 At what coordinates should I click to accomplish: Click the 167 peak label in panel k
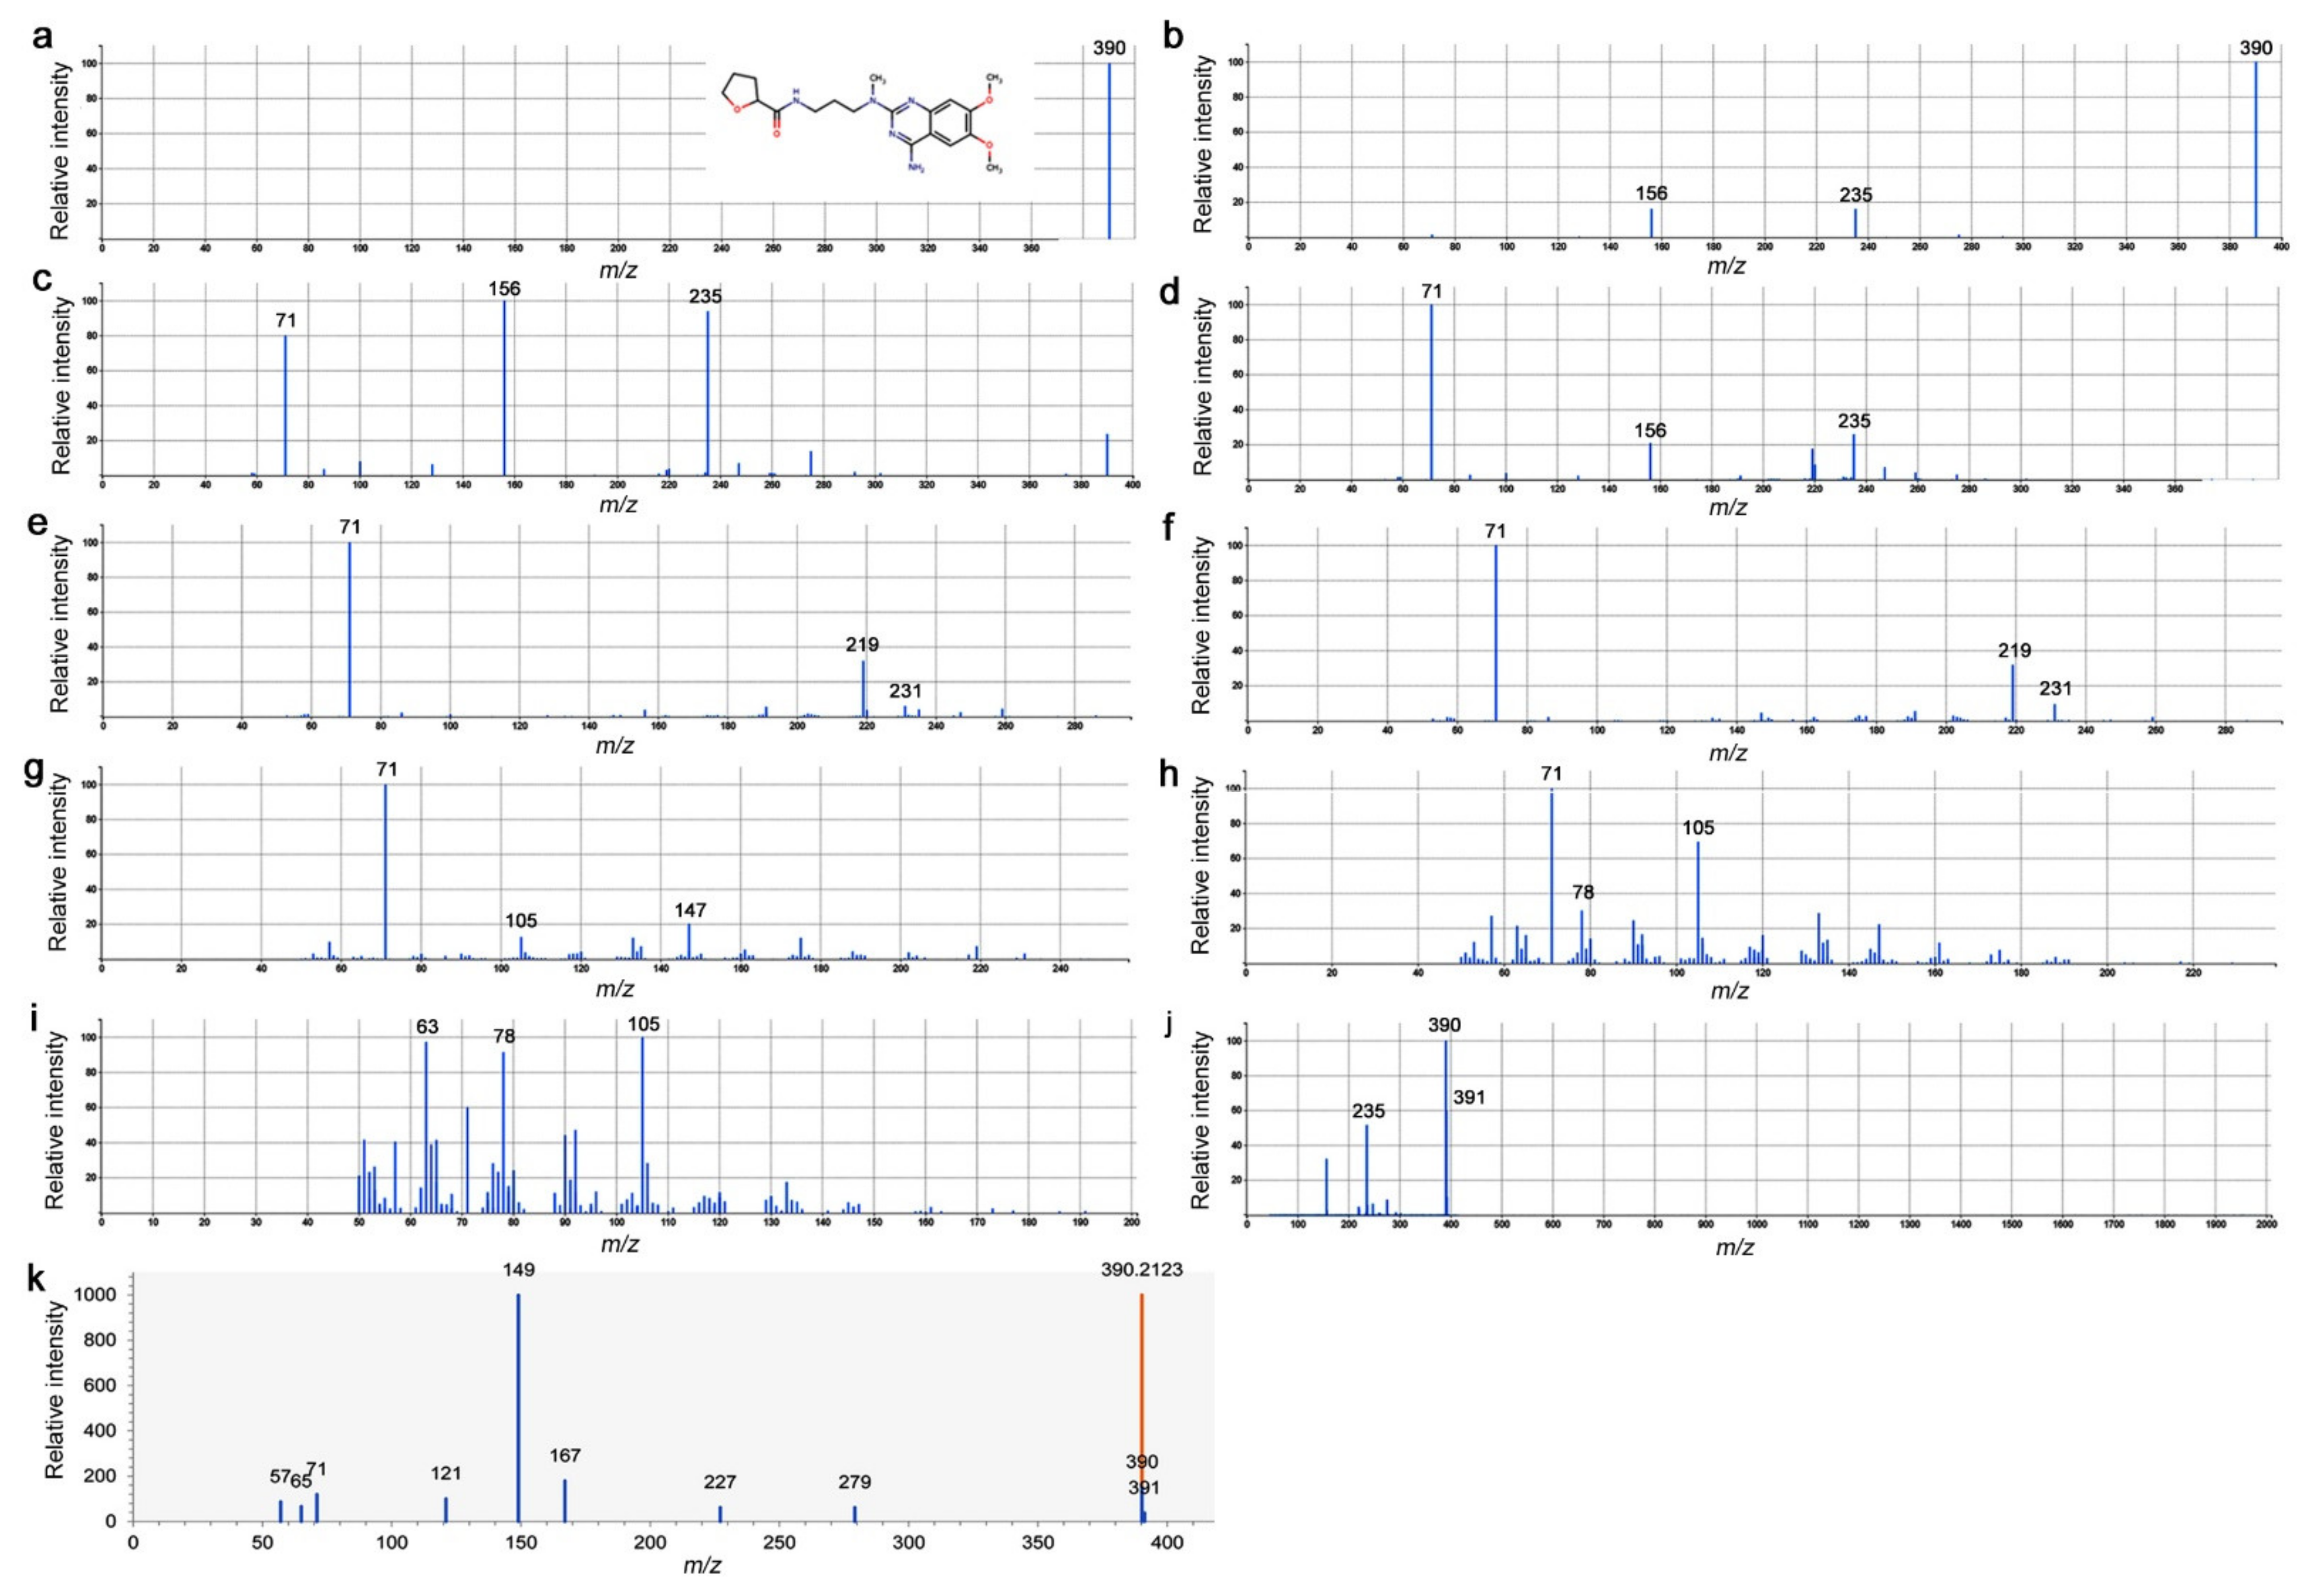pyautogui.click(x=565, y=1456)
